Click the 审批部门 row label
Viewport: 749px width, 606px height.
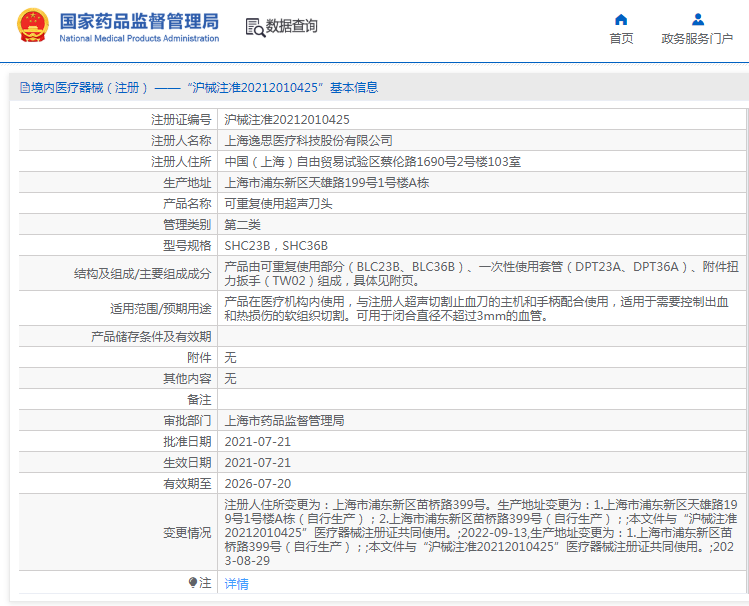187,420
